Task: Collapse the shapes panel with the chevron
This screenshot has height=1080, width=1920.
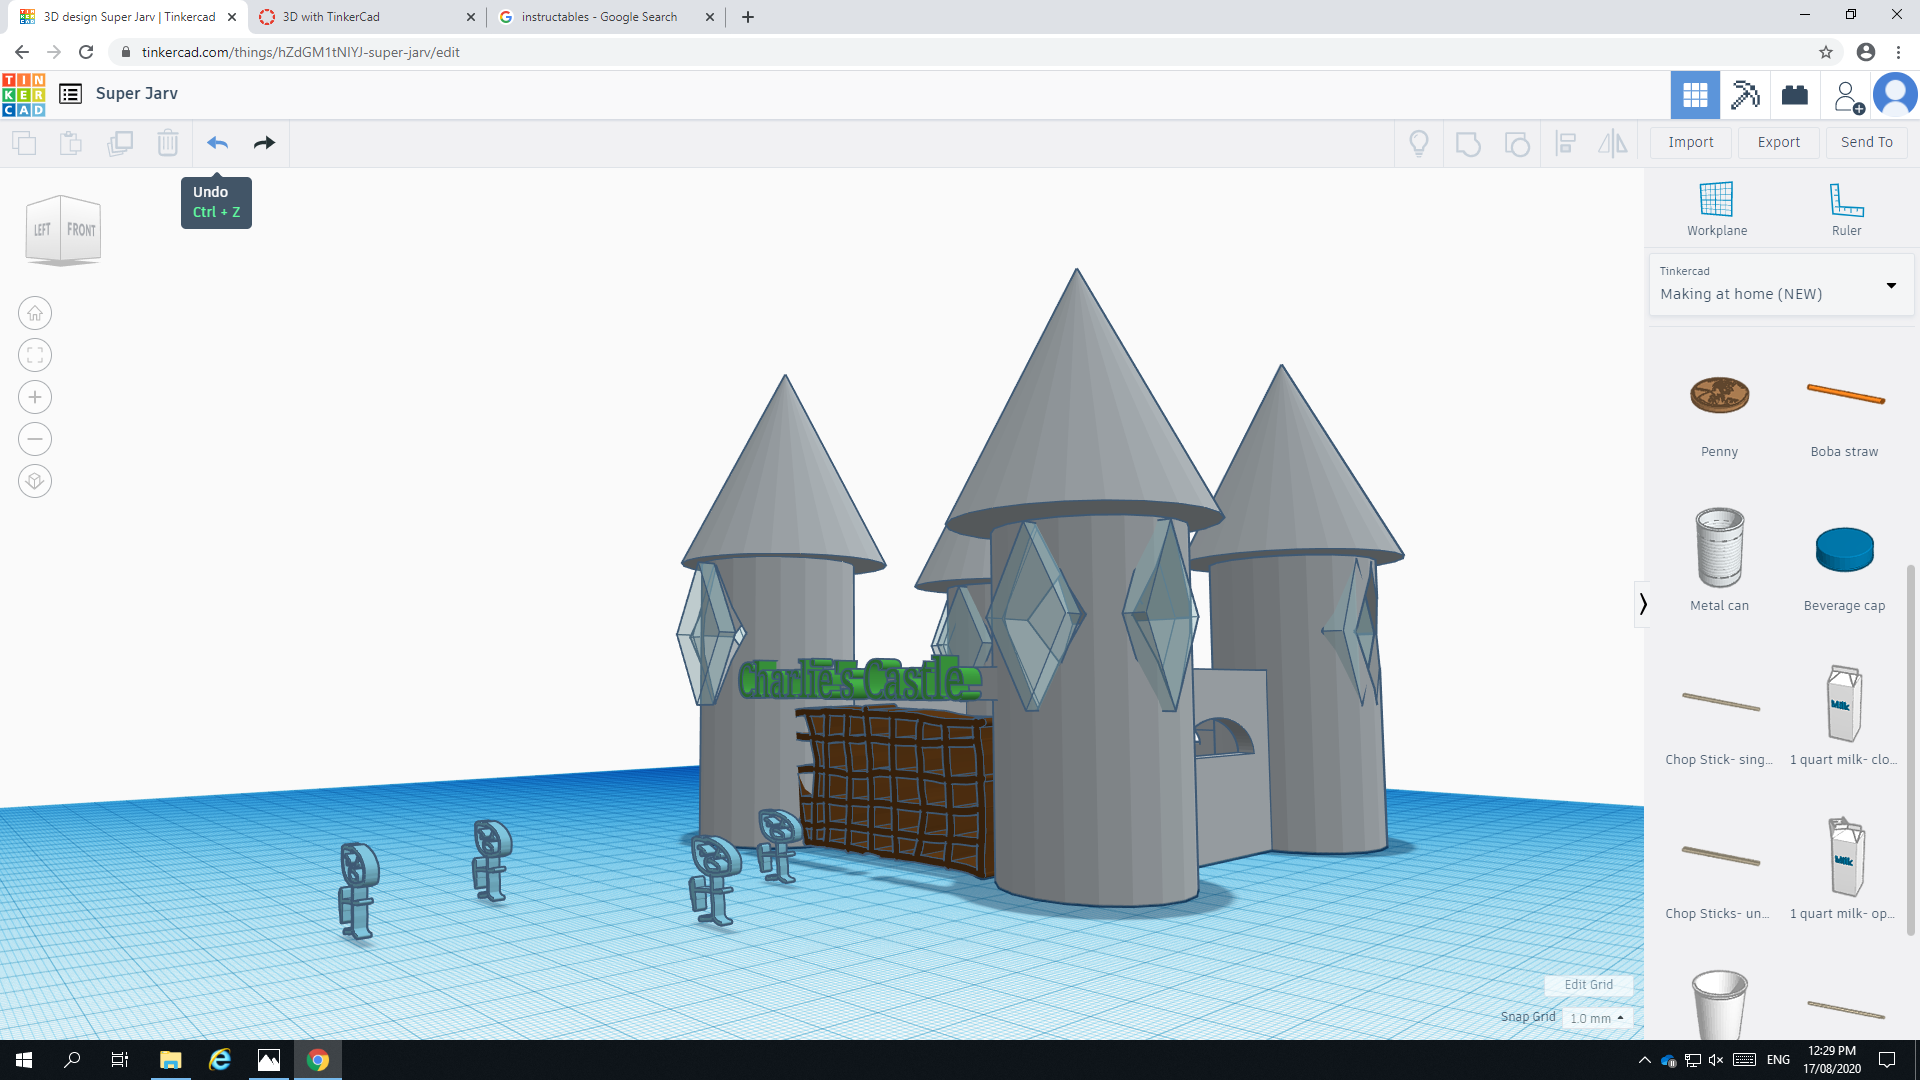Action: click(x=1642, y=604)
